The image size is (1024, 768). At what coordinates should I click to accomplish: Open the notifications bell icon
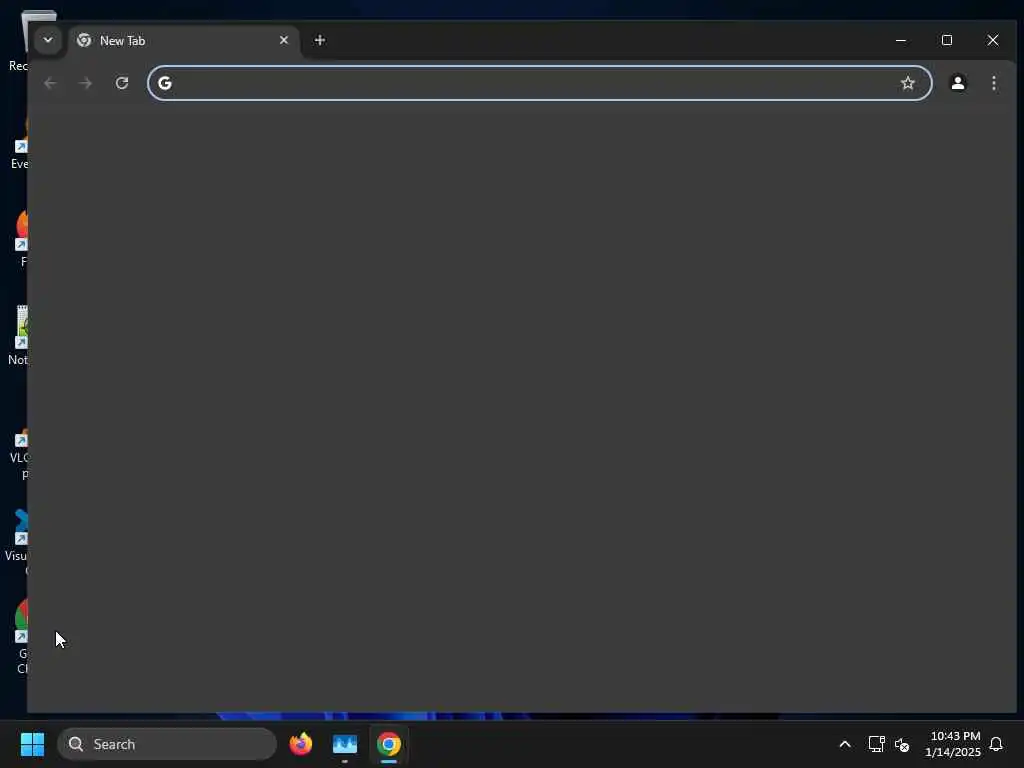996,744
